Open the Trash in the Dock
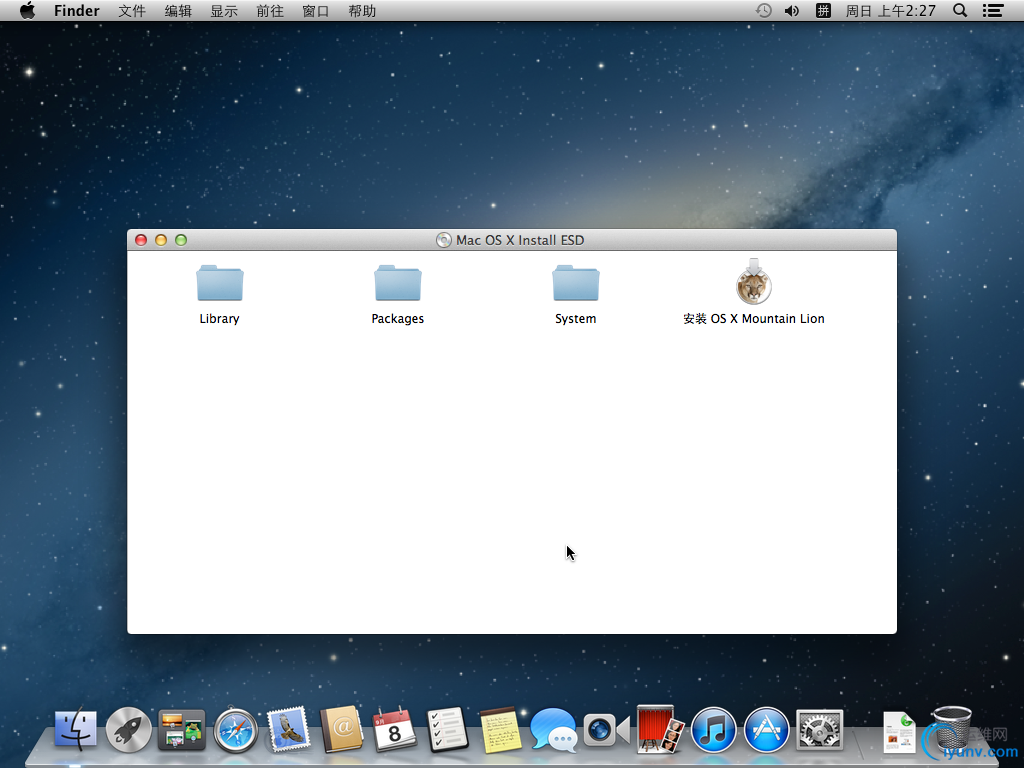 [x=952, y=729]
